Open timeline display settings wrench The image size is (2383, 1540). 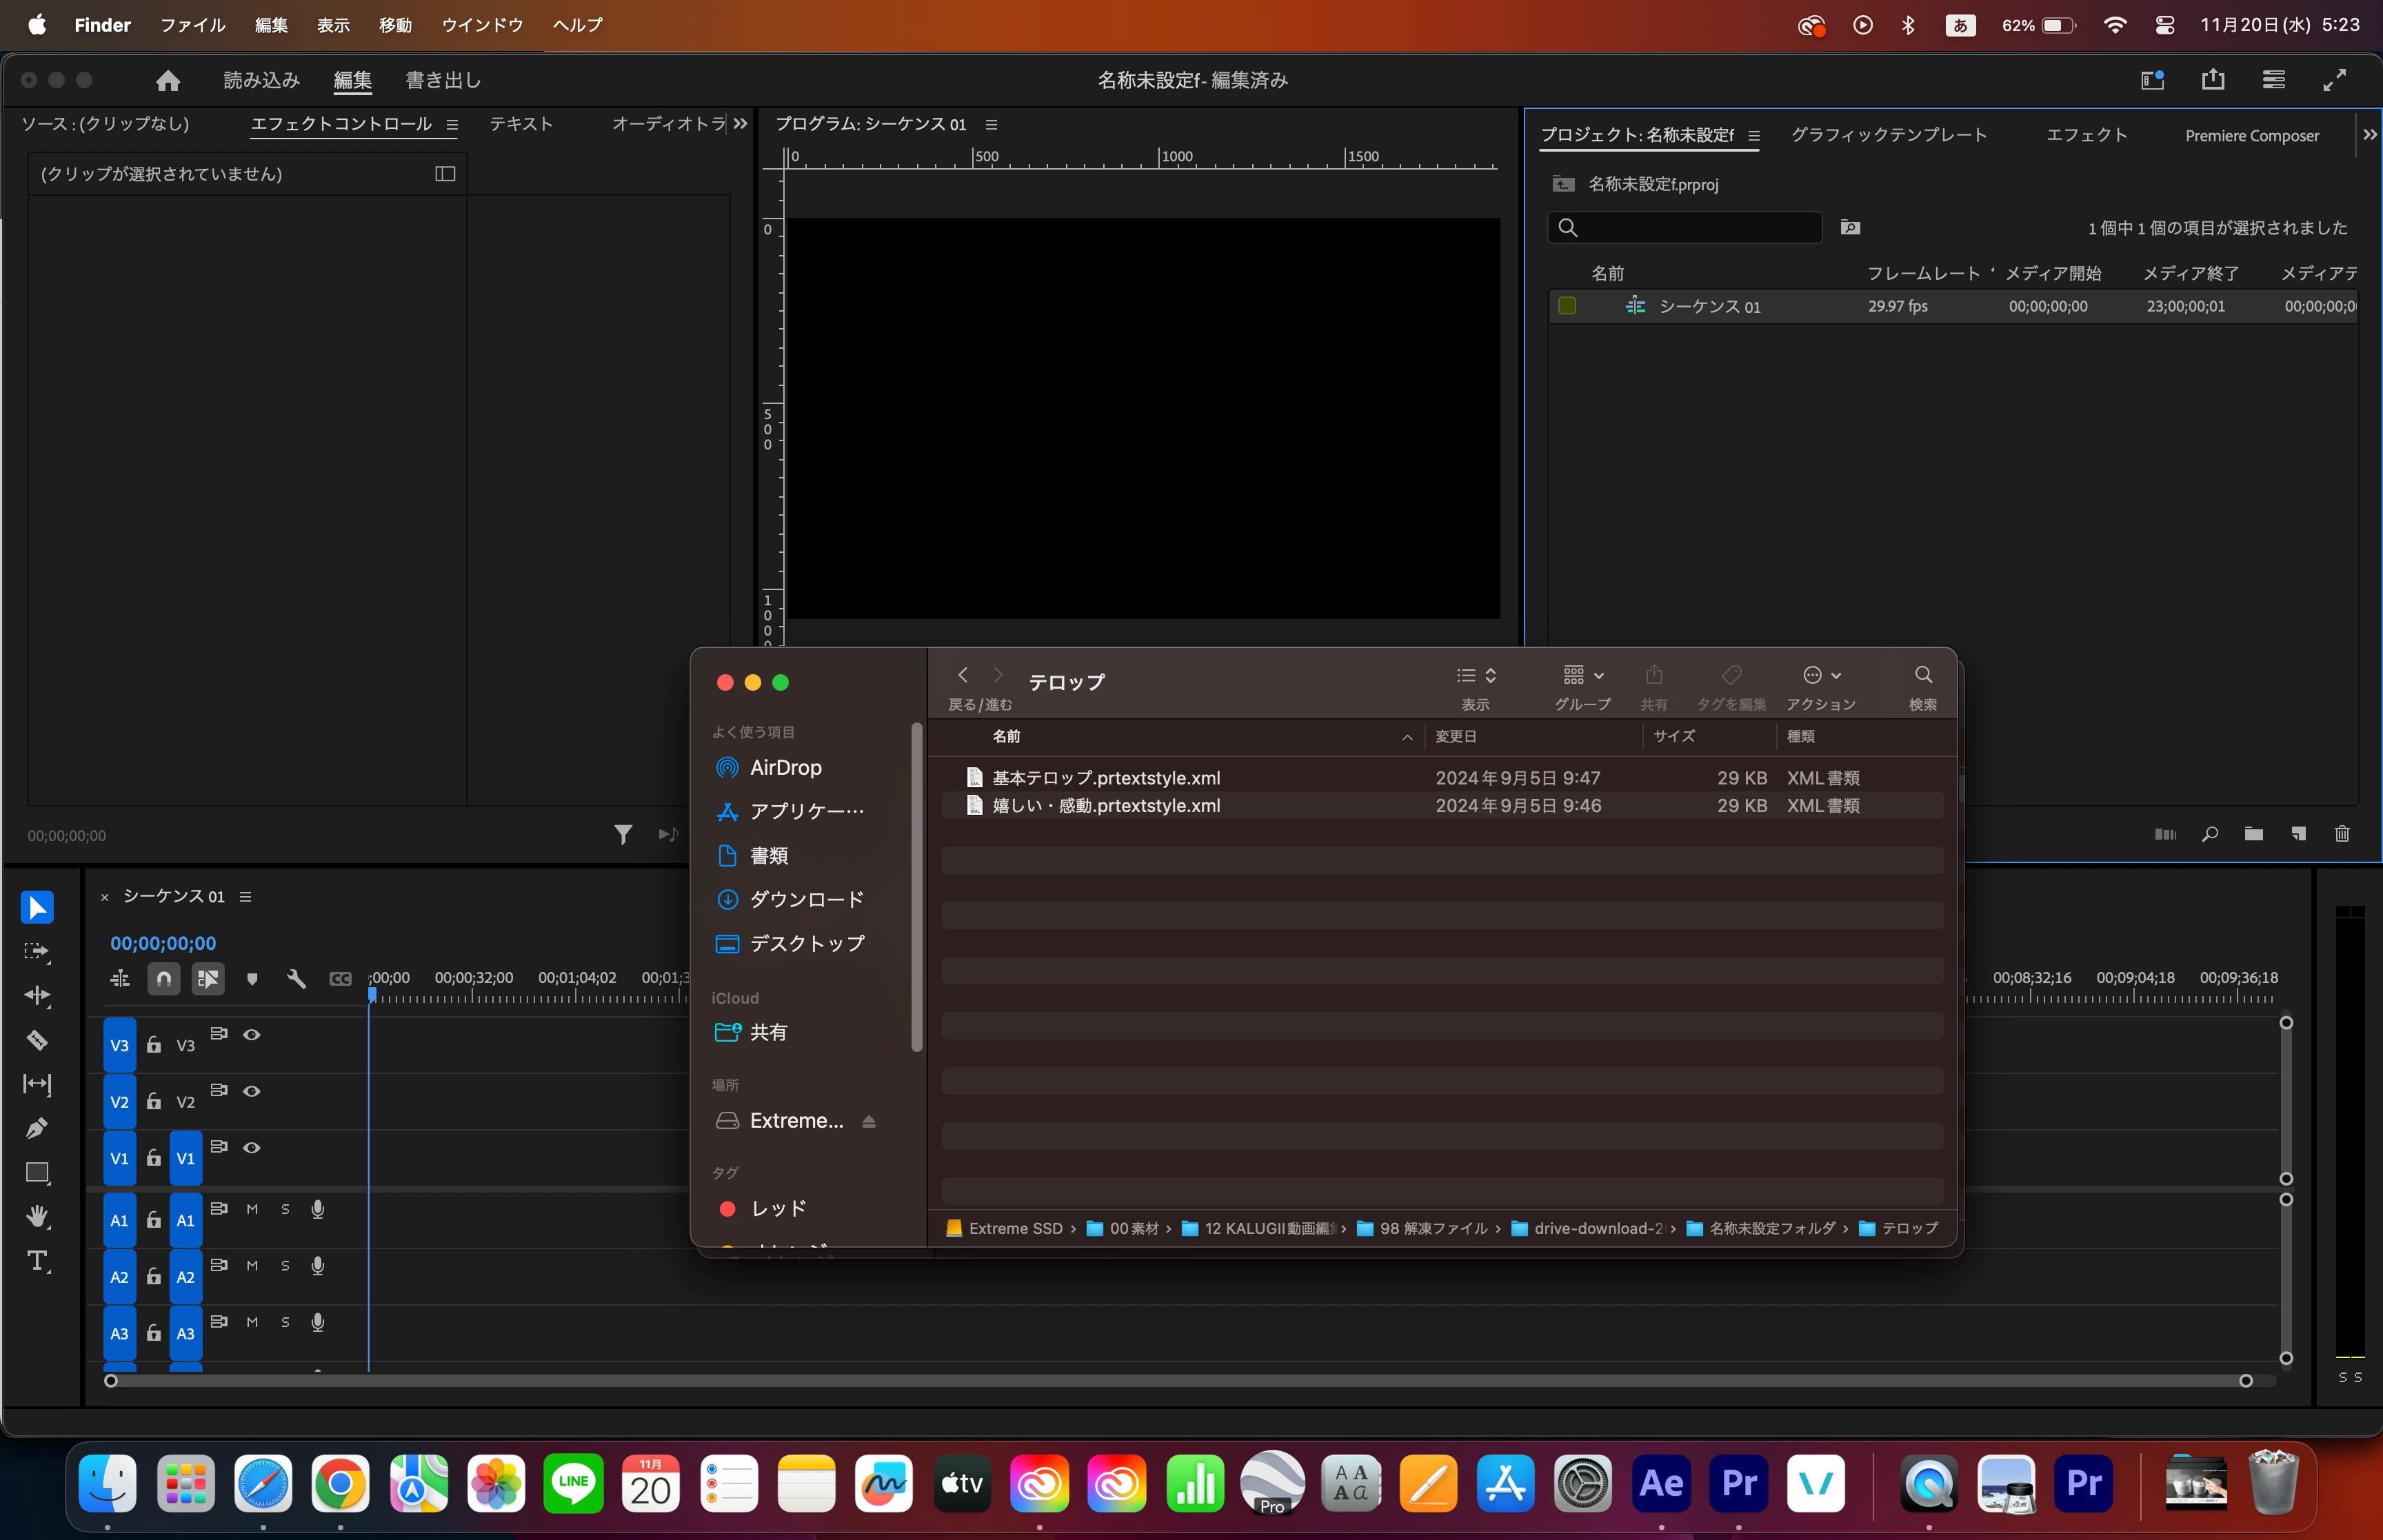point(296,979)
